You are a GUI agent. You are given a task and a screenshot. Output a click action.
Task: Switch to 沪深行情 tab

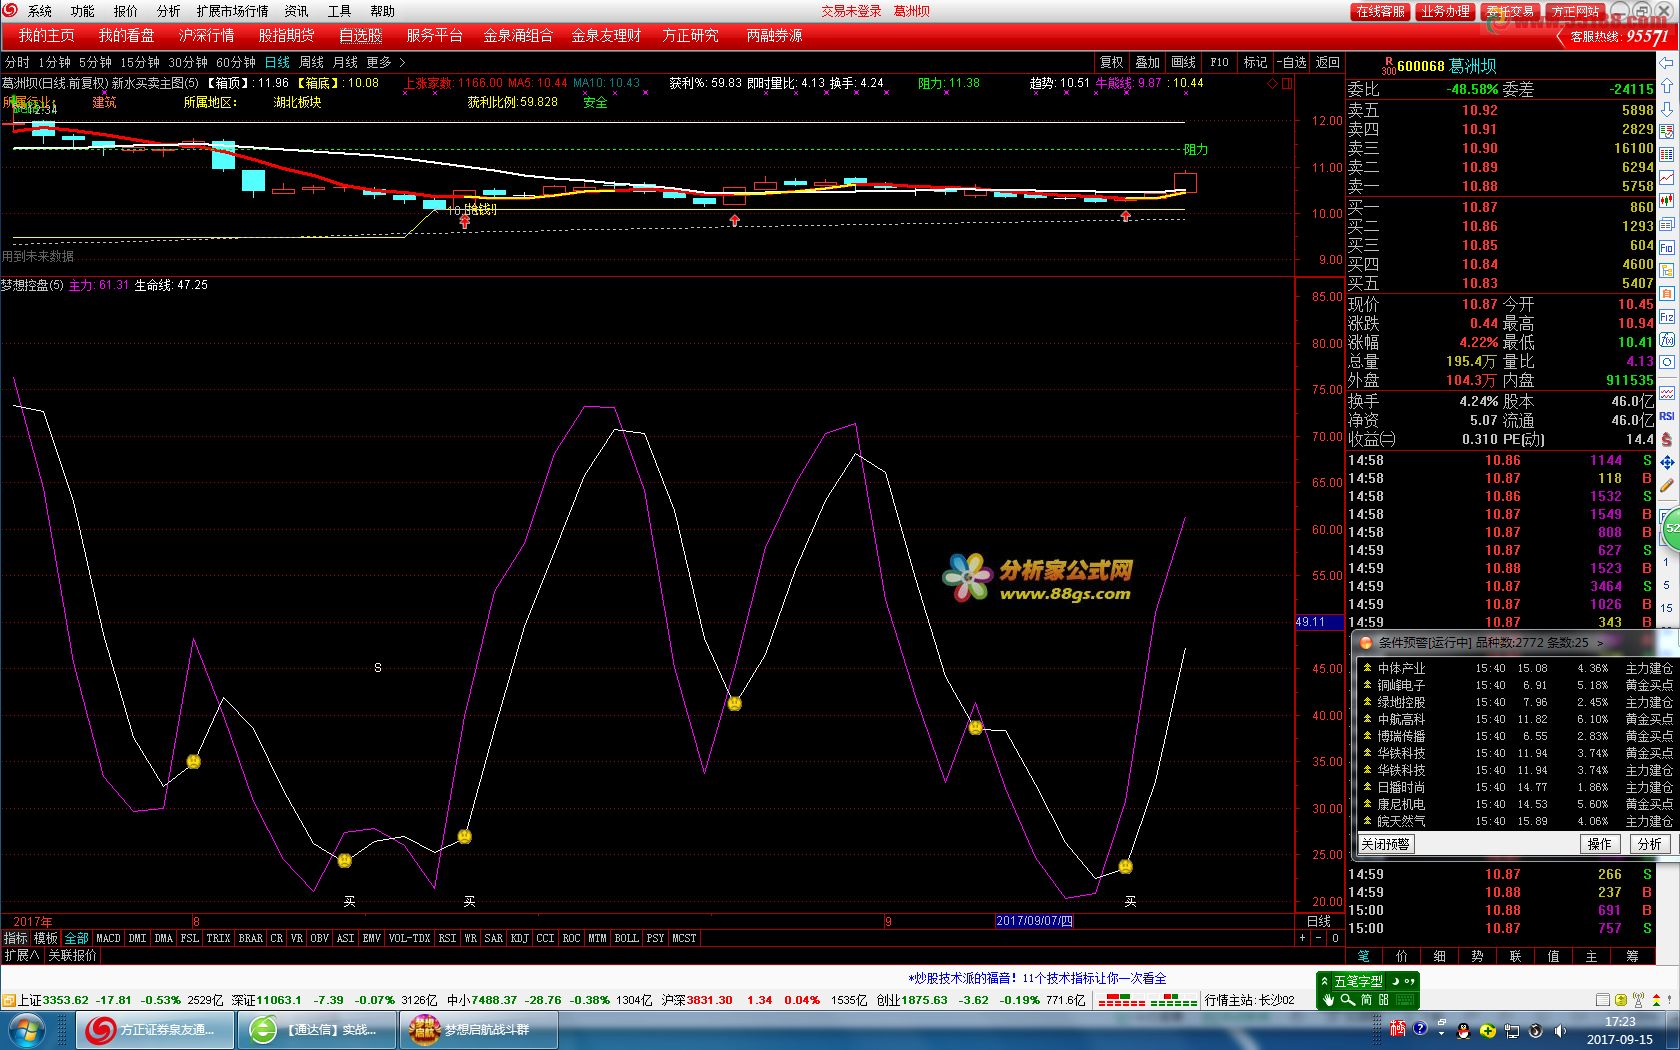[x=206, y=35]
